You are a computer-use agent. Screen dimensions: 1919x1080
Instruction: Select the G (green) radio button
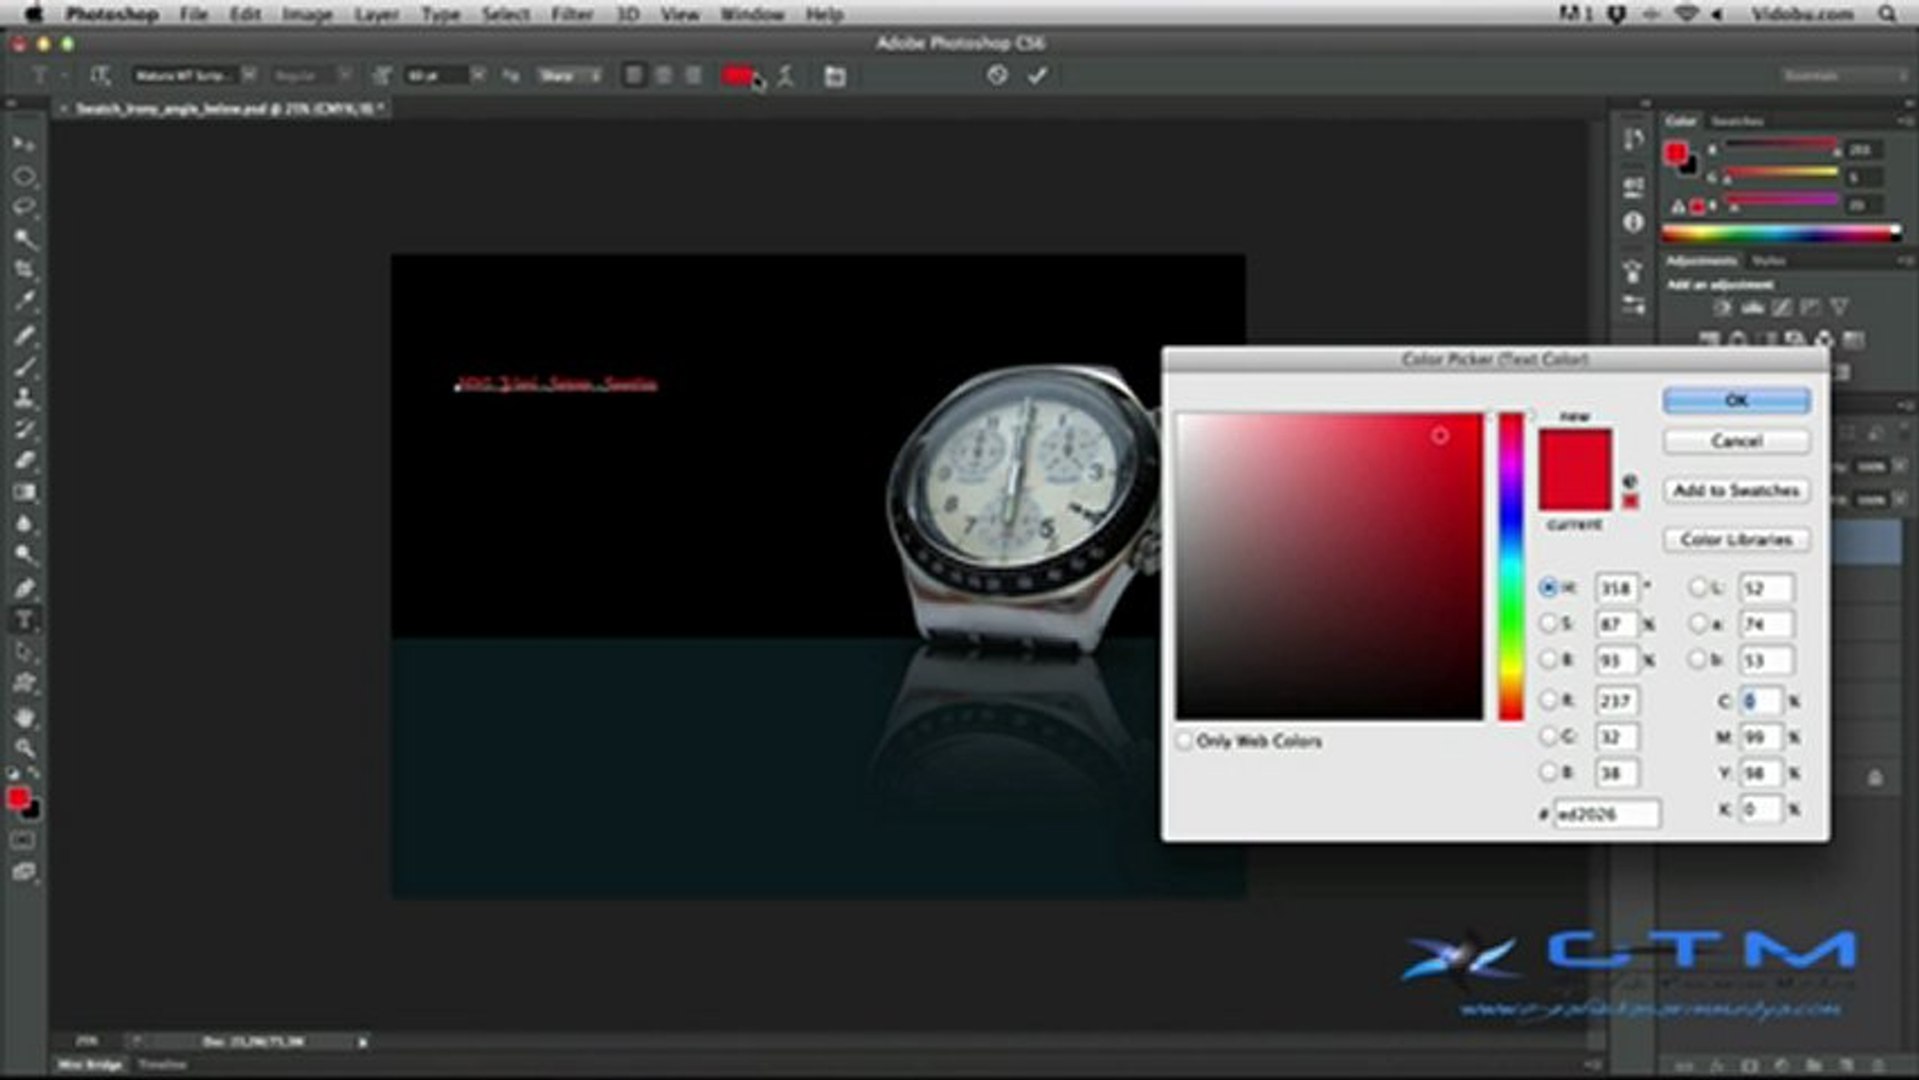coord(1549,737)
